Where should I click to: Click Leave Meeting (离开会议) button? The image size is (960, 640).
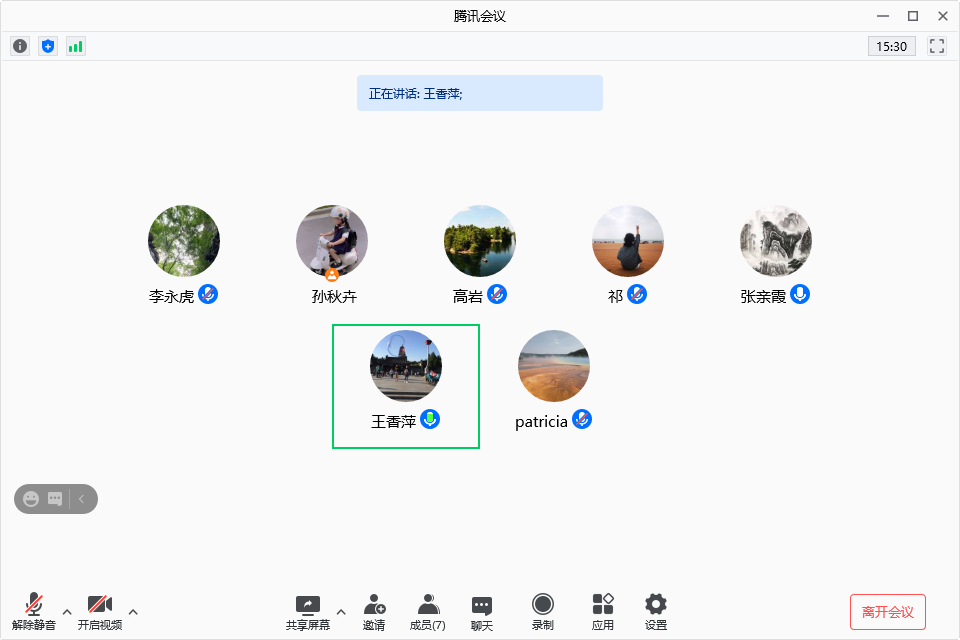[x=888, y=611]
